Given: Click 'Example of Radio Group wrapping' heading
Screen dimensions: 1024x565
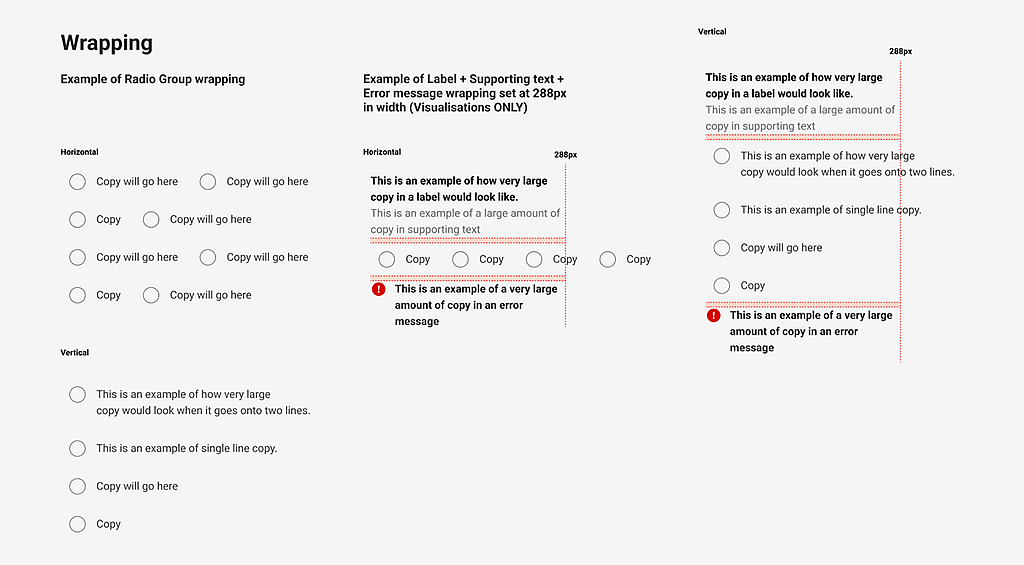Looking at the screenshot, I should (x=152, y=79).
